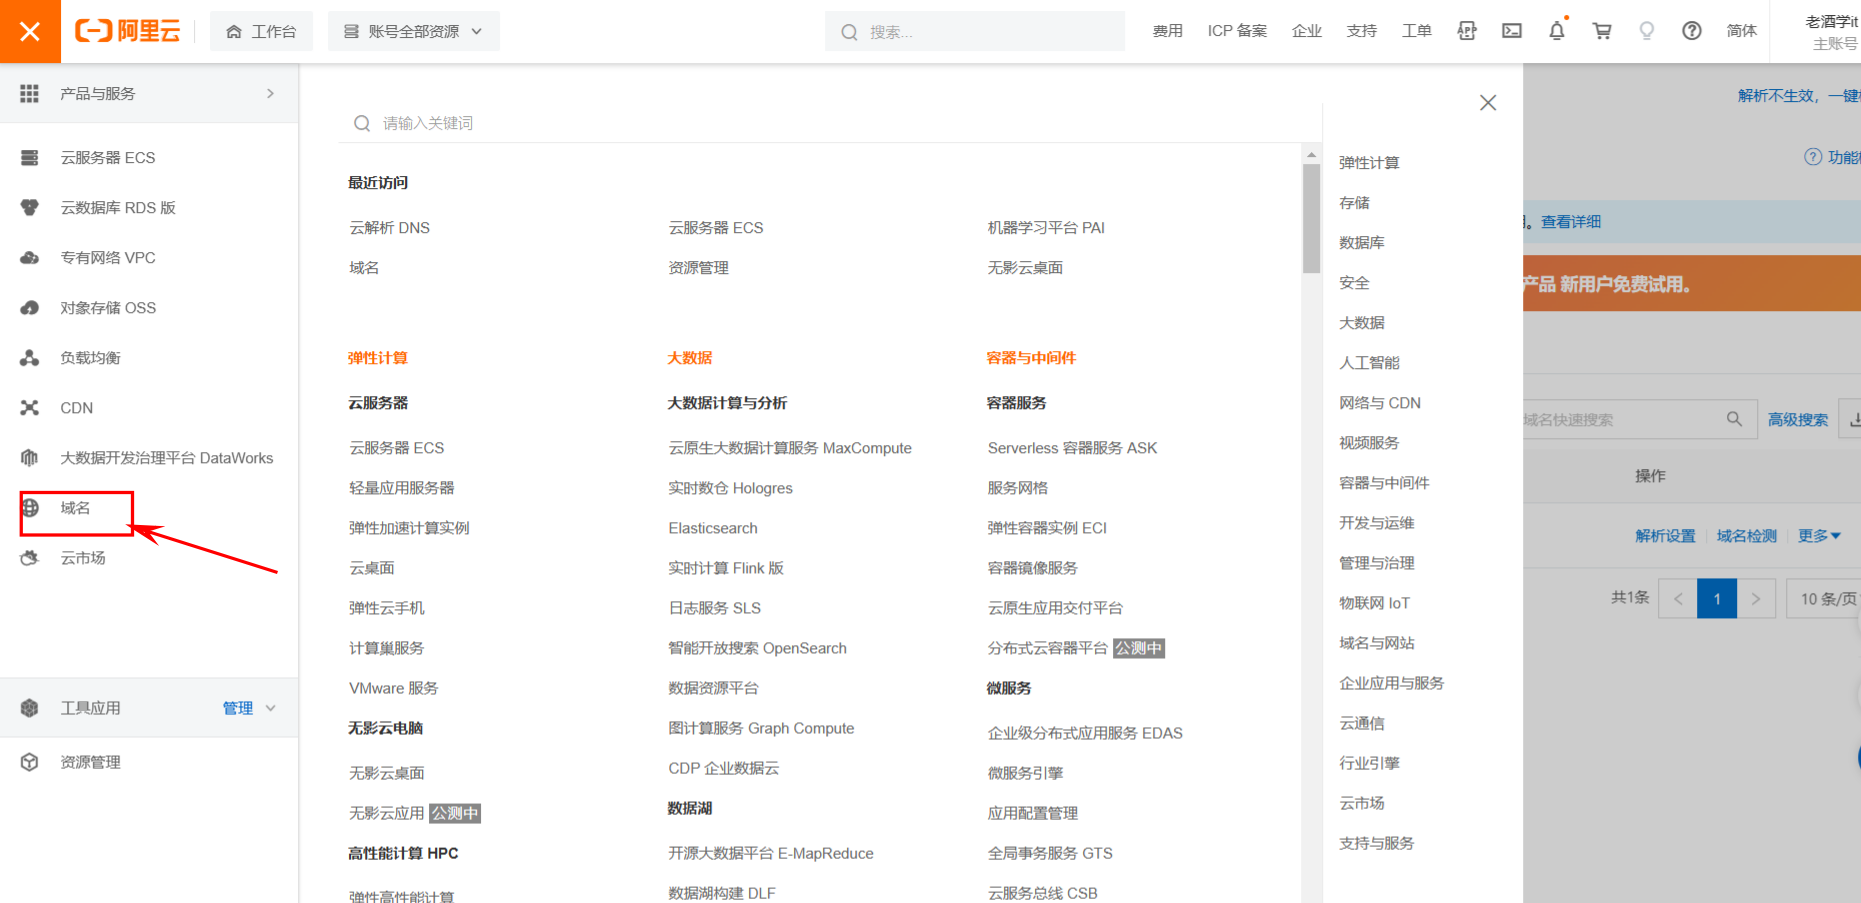Open recently visited 无影云桌面
This screenshot has width=1861, height=903.
(x=1025, y=268)
